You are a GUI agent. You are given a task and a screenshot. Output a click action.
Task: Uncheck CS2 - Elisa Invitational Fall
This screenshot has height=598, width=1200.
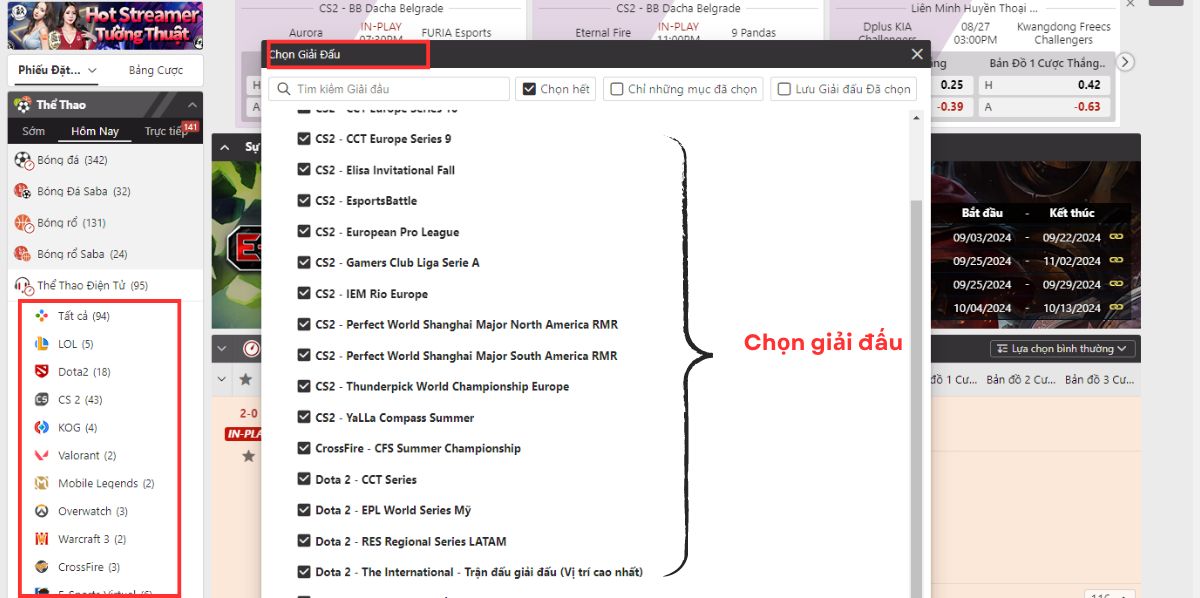[304, 170]
